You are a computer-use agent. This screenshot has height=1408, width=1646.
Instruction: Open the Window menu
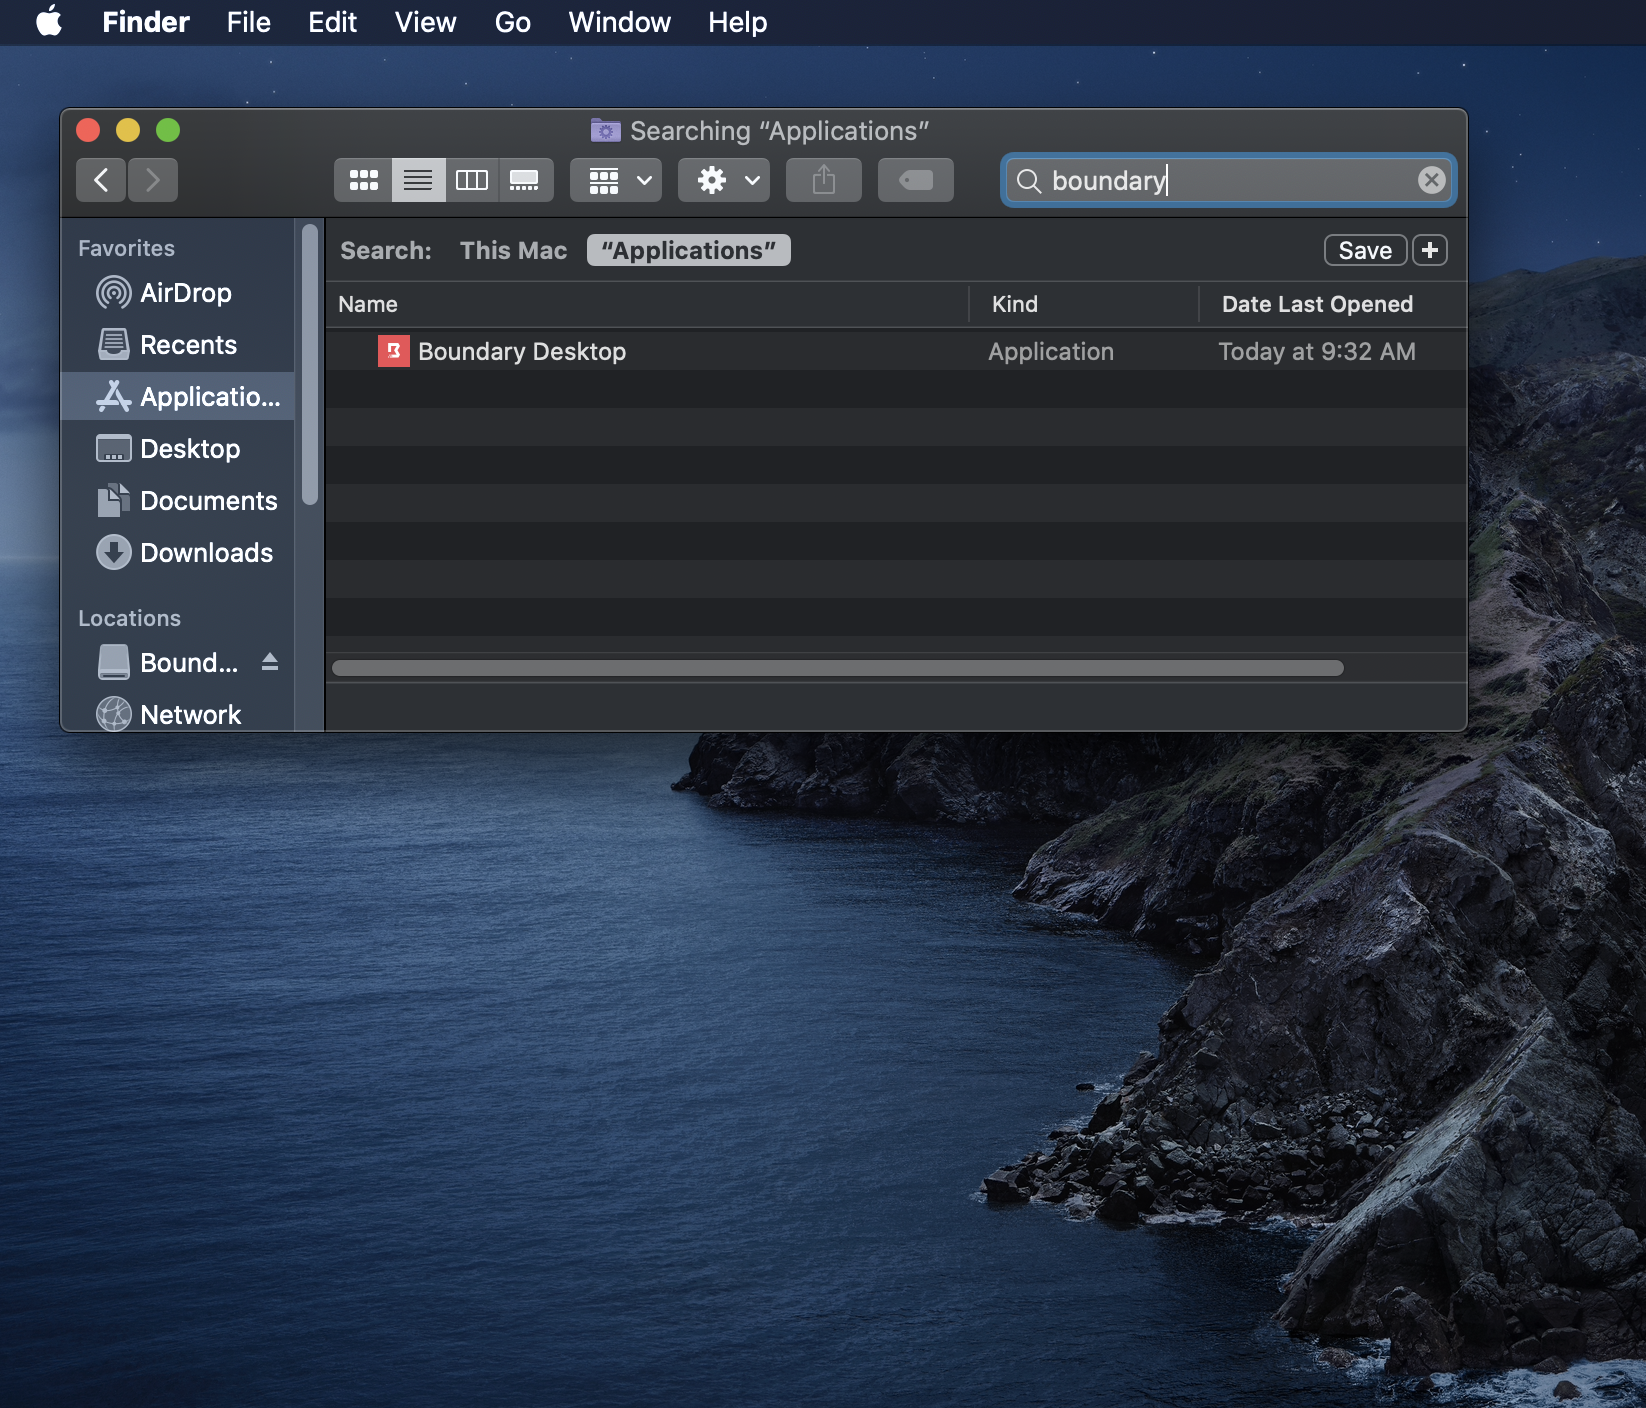pyautogui.click(x=619, y=22)
